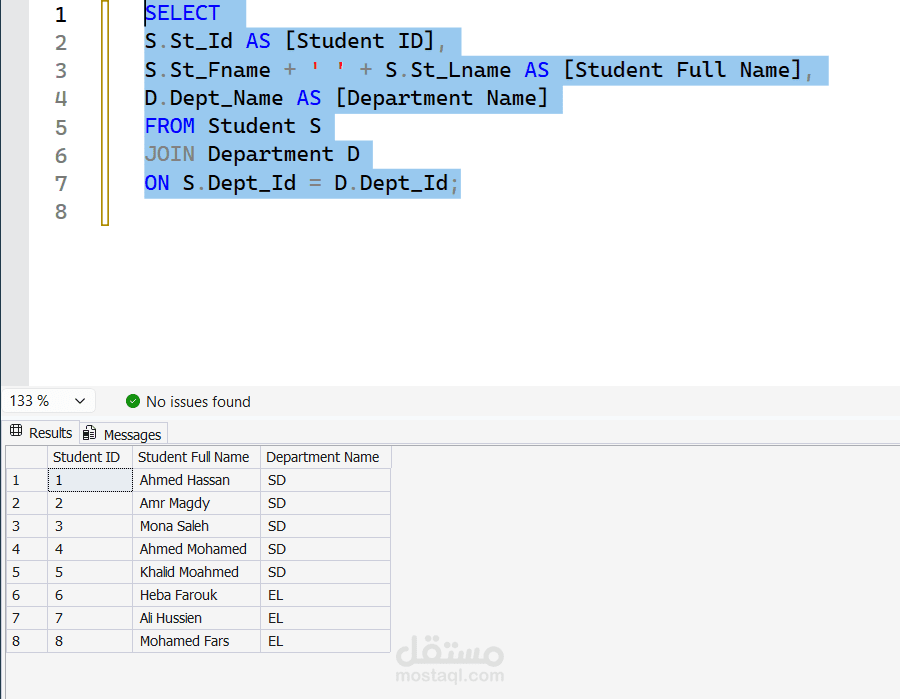Select the Ali Hussien cell
Viewport: 900px width, 699px height.
point(196,618)
